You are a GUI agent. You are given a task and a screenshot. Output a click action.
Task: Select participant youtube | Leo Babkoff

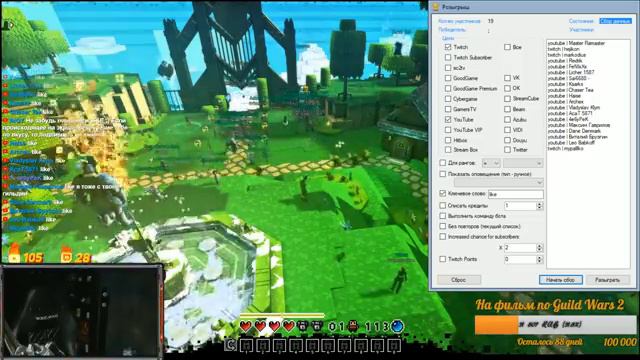coord(571,143)
